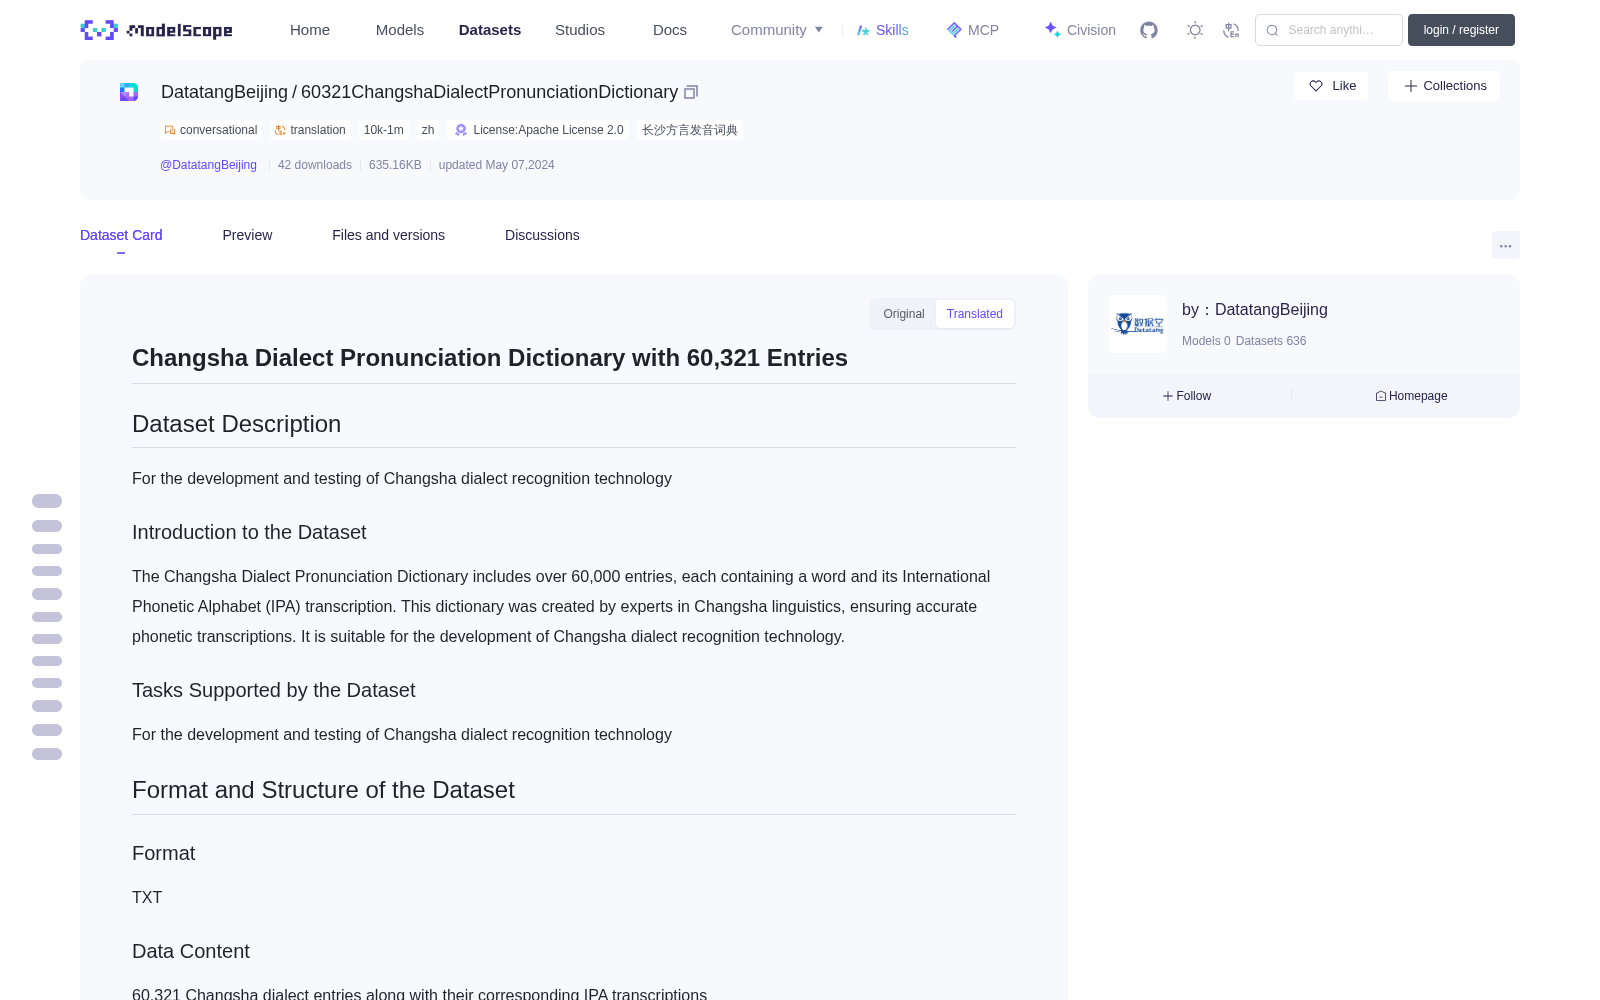Click the 长沙方言发音词典 tag

coord(690,130)
